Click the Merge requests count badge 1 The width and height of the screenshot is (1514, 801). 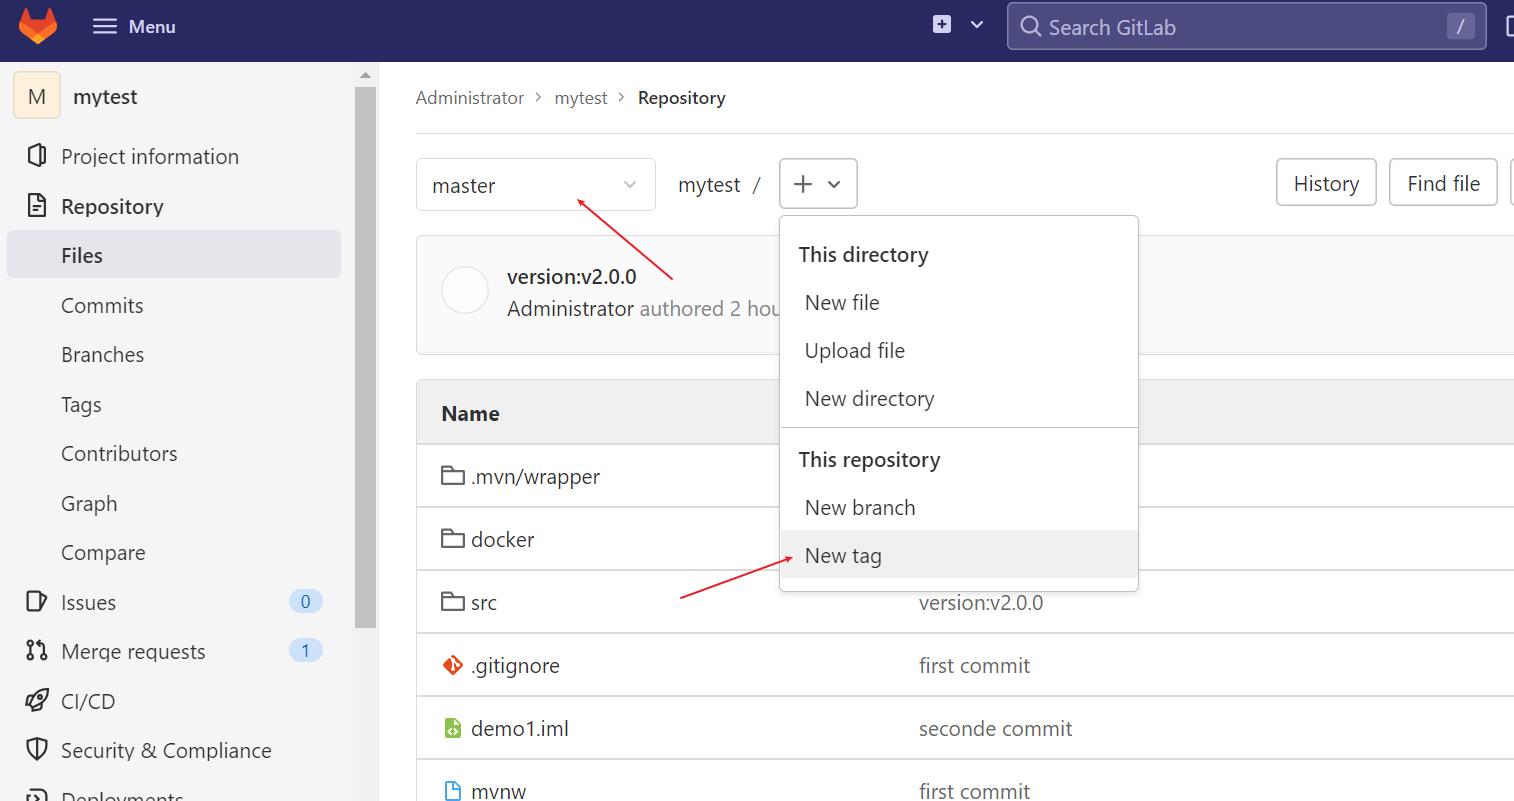tap(305, 651)
